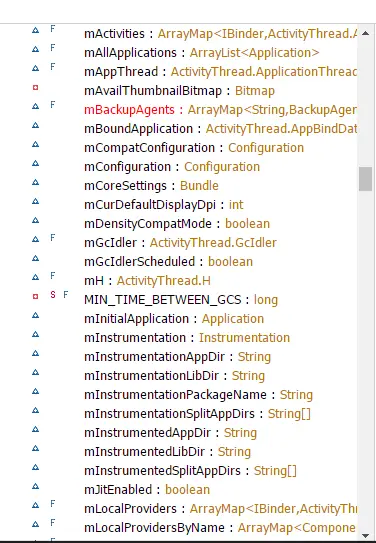376x543 pixels.
Task: Click the field icon beside mBoundApplication
Action: pyautogui.click(x=35, y=125)
